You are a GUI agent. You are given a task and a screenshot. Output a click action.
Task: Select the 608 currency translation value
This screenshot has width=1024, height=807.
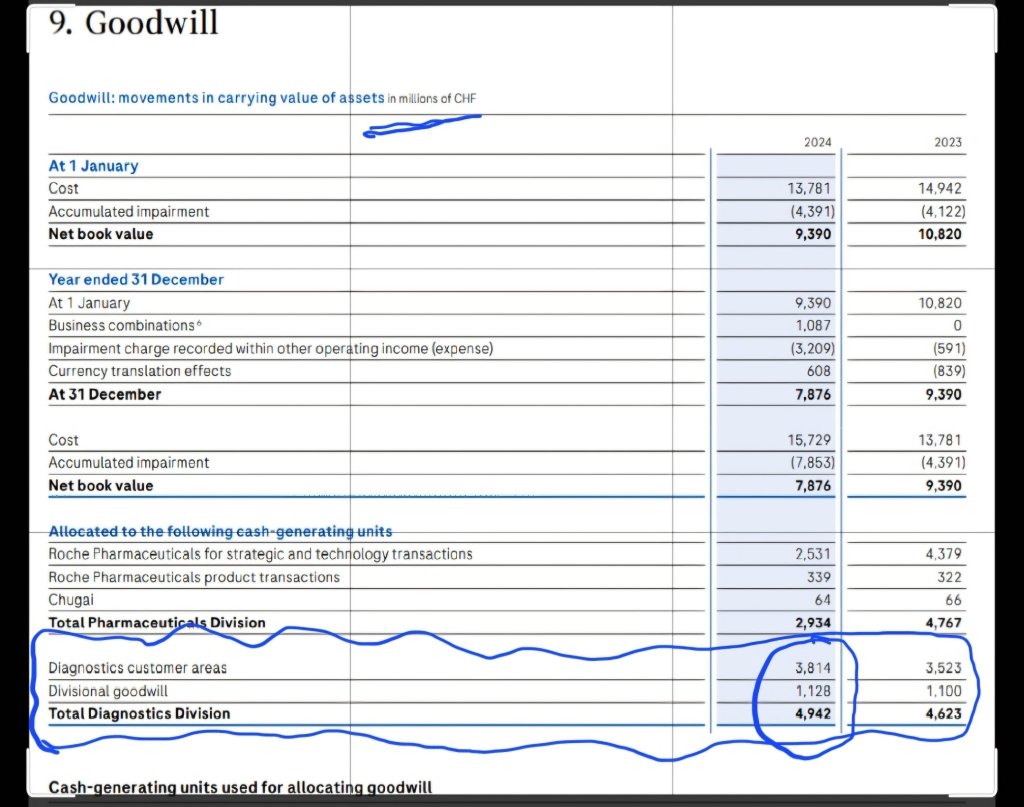pos(819,371)
